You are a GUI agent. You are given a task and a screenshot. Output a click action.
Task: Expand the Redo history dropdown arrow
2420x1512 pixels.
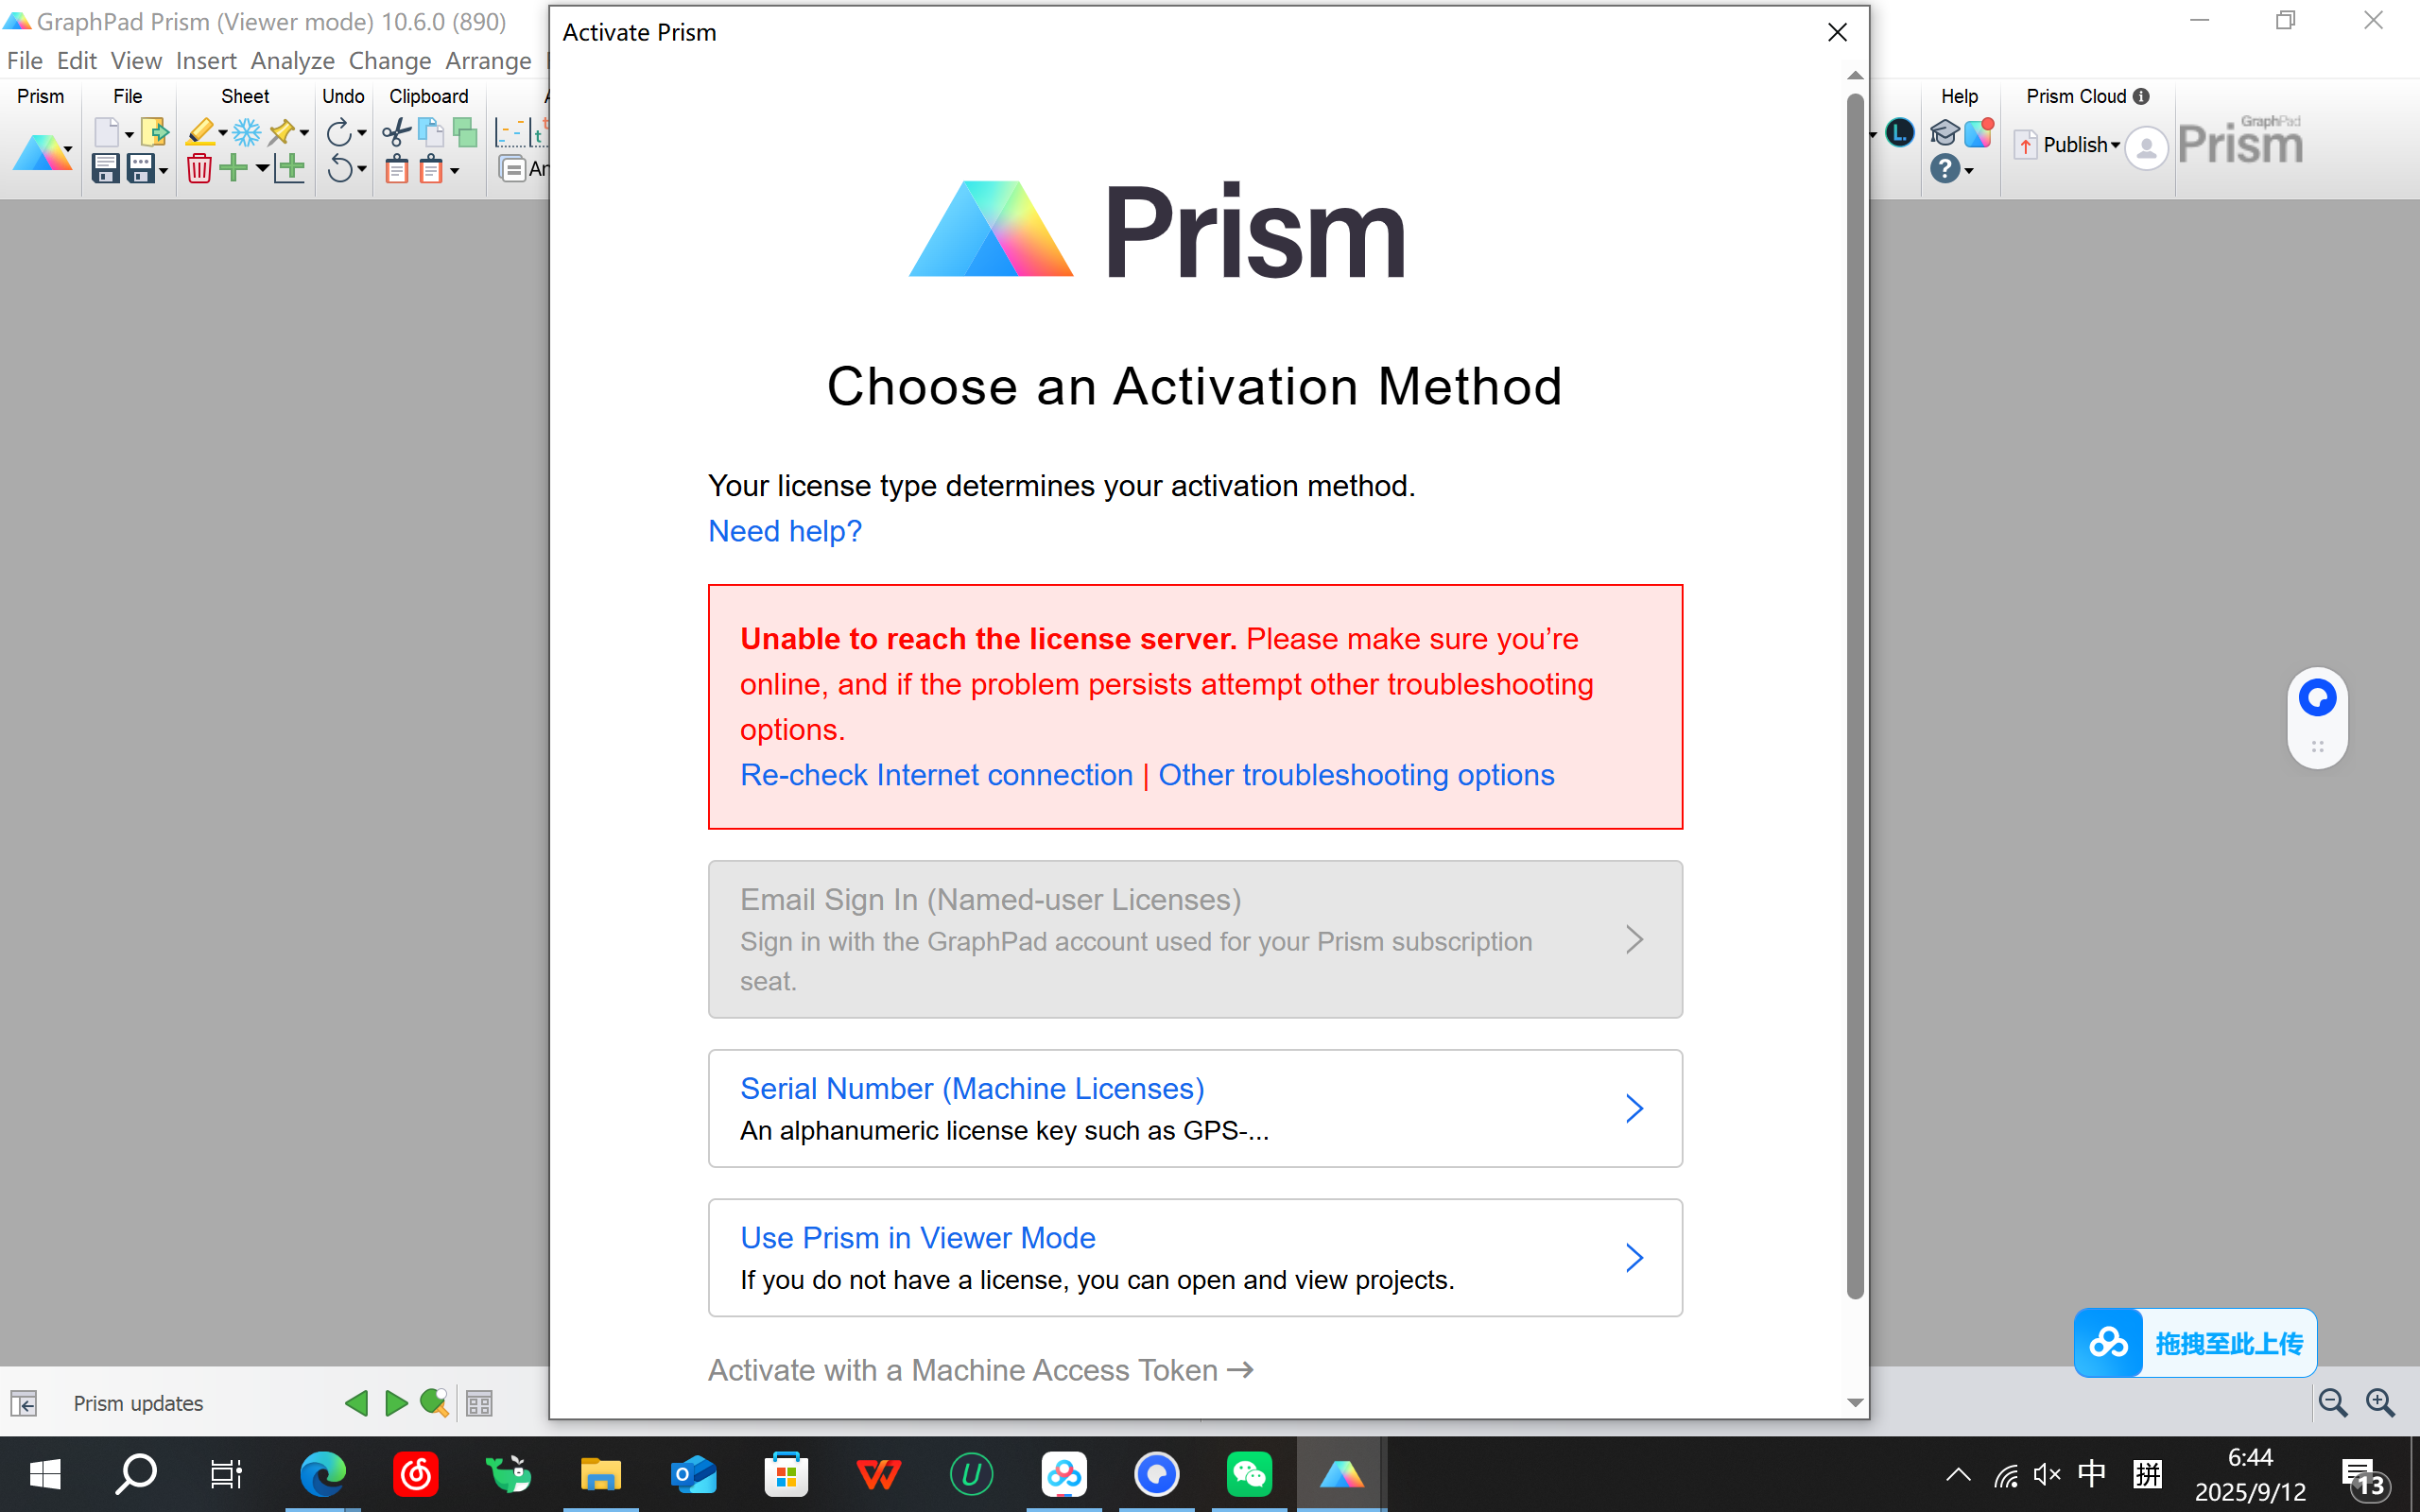pos(362,133)
